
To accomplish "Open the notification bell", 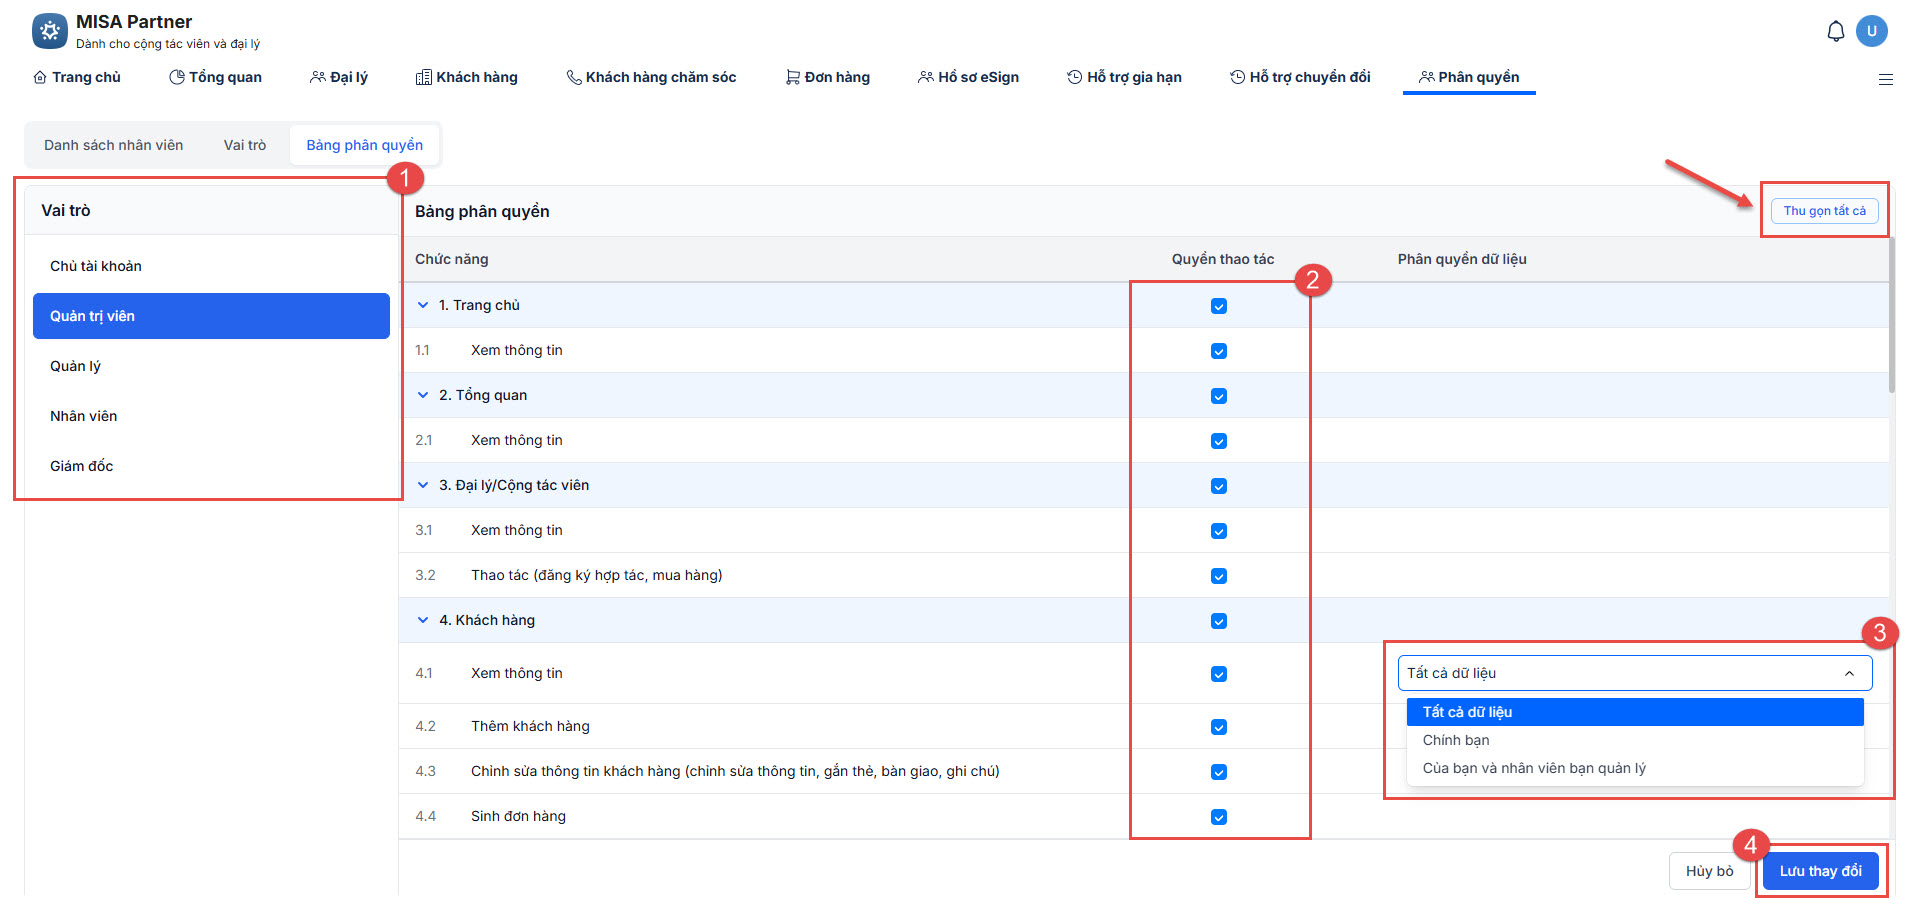I will coord(1835,32).
